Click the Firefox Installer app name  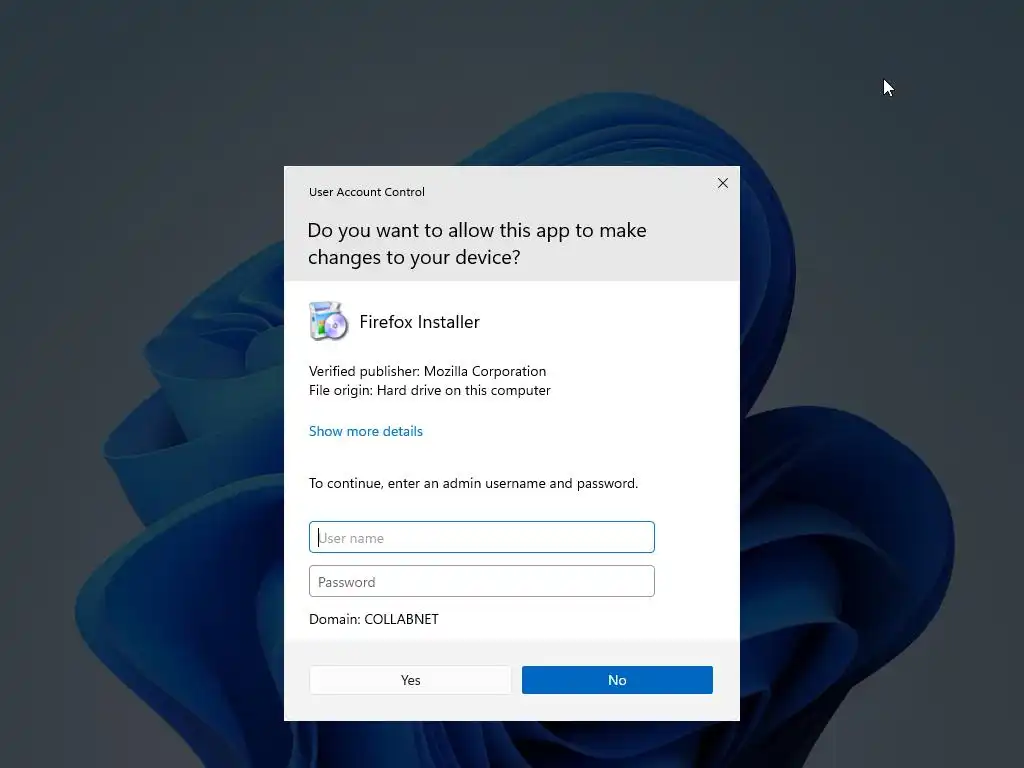point(419,322)
